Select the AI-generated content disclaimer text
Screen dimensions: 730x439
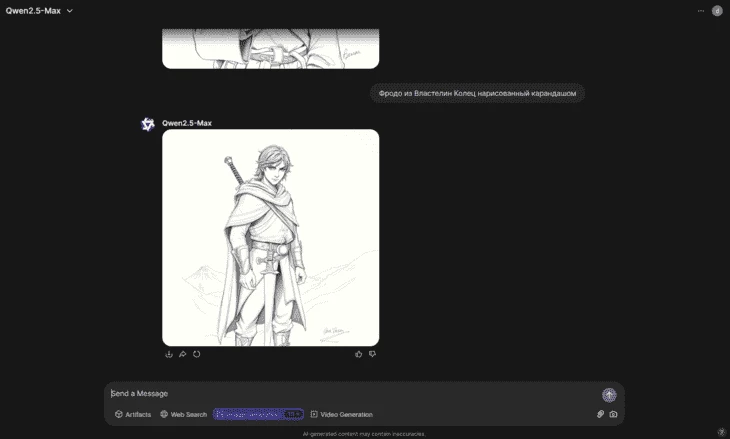(364, 434)
